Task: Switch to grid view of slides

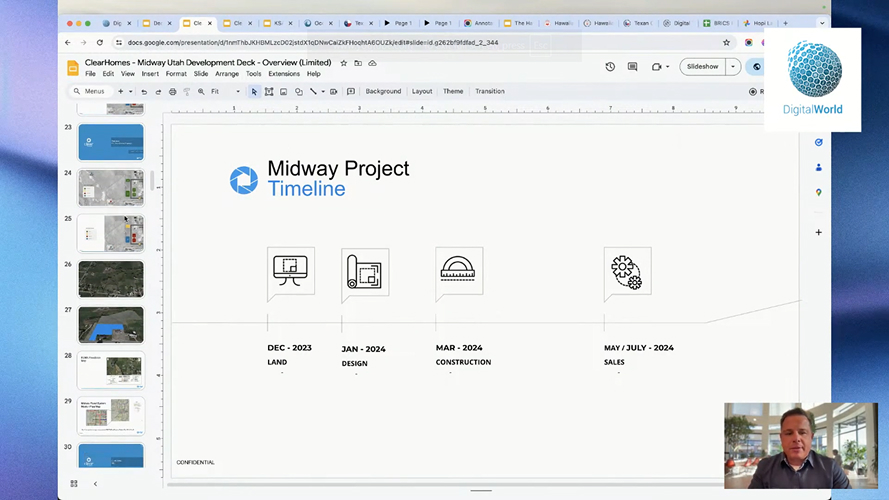Action: [74, 484]
